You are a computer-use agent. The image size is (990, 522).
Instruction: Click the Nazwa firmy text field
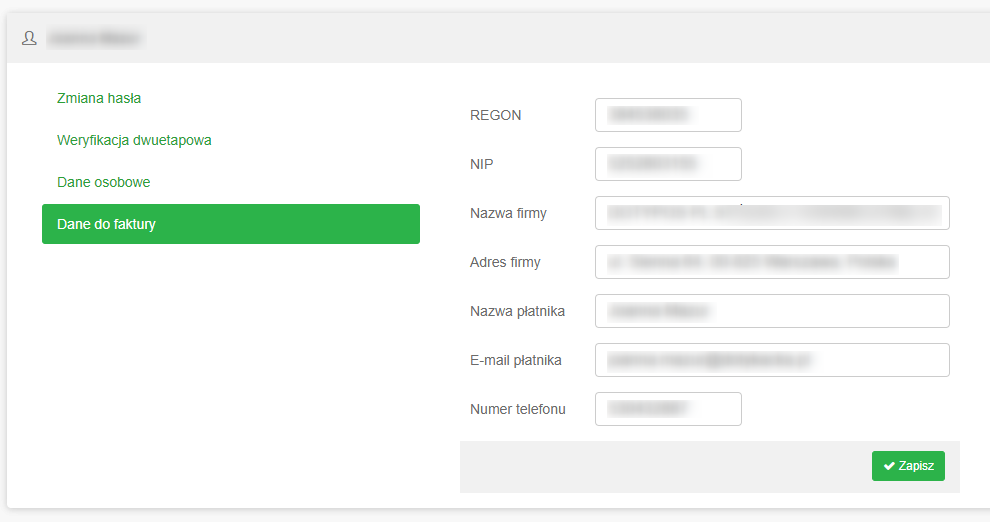point(772,213)
